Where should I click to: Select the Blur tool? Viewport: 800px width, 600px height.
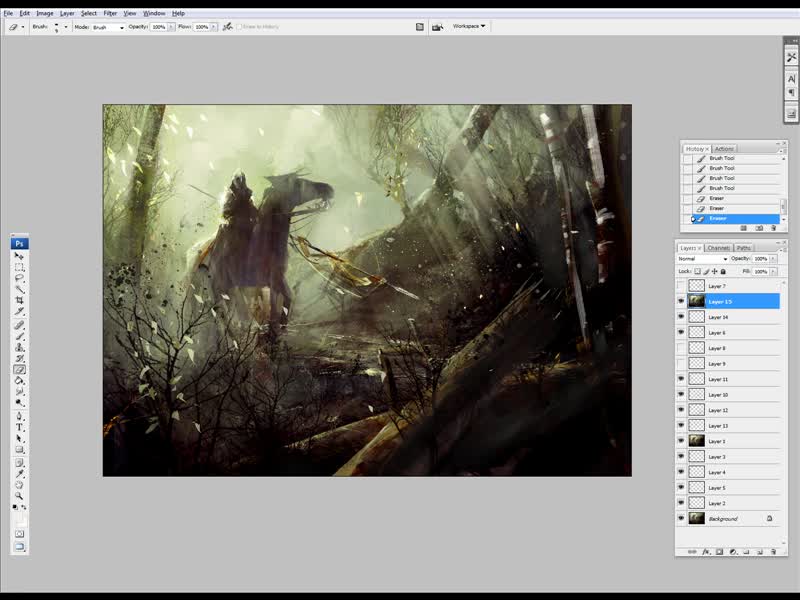coord(19,392)
